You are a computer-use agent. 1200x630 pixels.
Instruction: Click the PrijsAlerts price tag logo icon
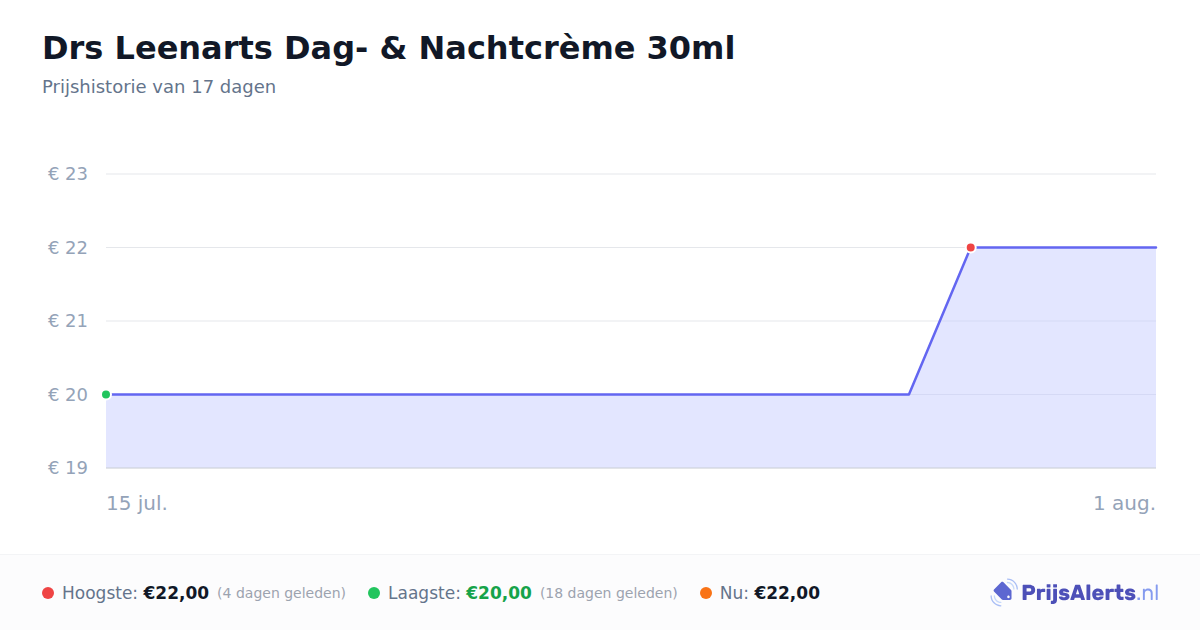[1003, 593]
